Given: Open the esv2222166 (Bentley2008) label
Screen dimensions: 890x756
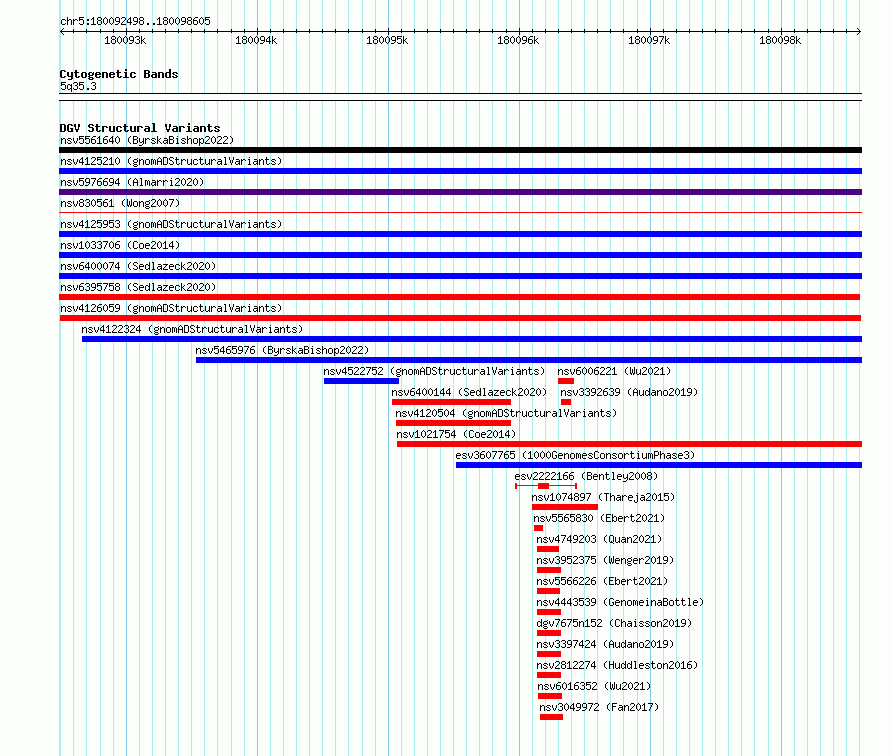Looking at the screenshot, I should point(586,476).
